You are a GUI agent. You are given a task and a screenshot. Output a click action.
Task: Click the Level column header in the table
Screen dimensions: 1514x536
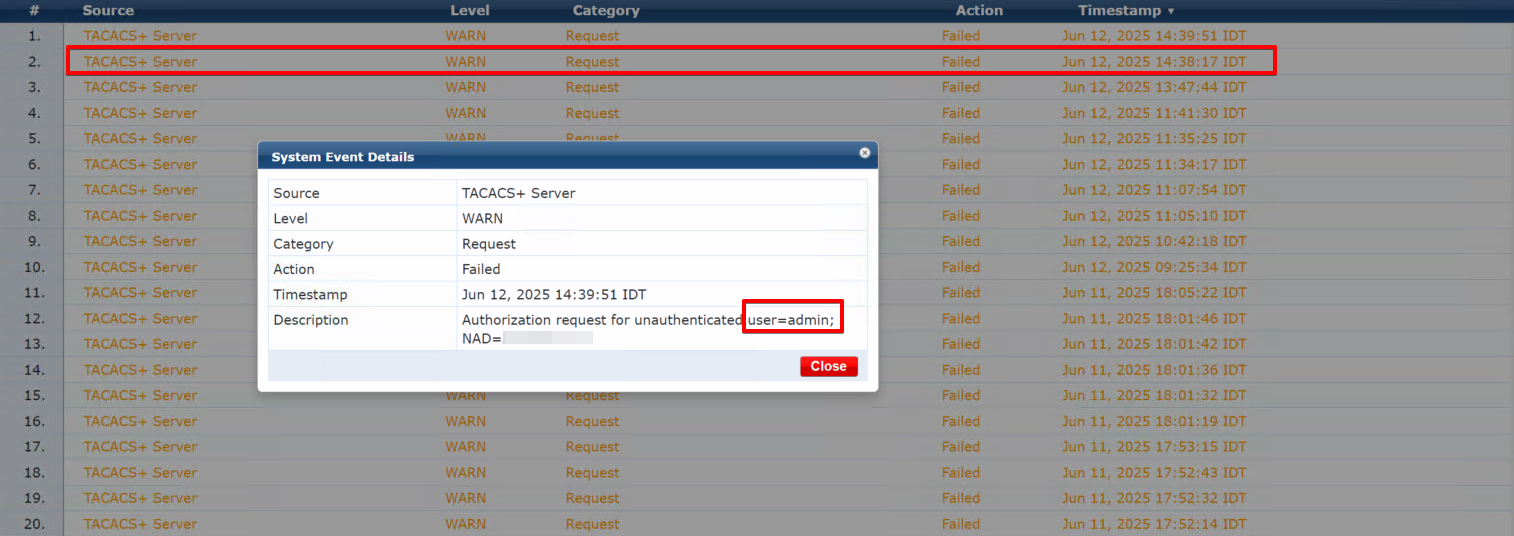pyautogui.click(x=470, y=10)
